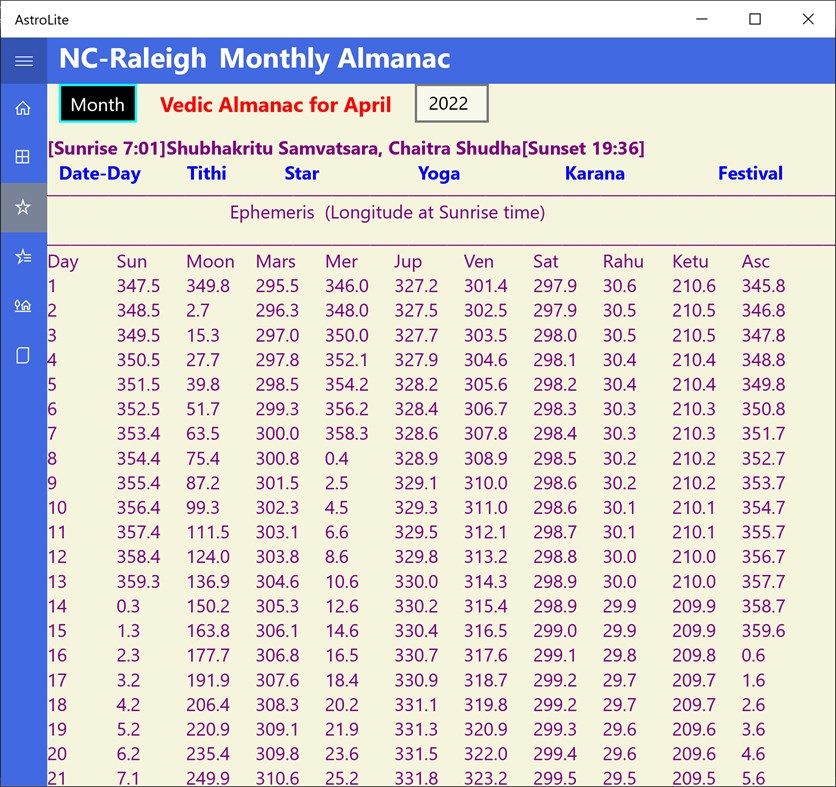Click the Rahu column header
This screenshot has width=836, height=787.
(623, 261)
